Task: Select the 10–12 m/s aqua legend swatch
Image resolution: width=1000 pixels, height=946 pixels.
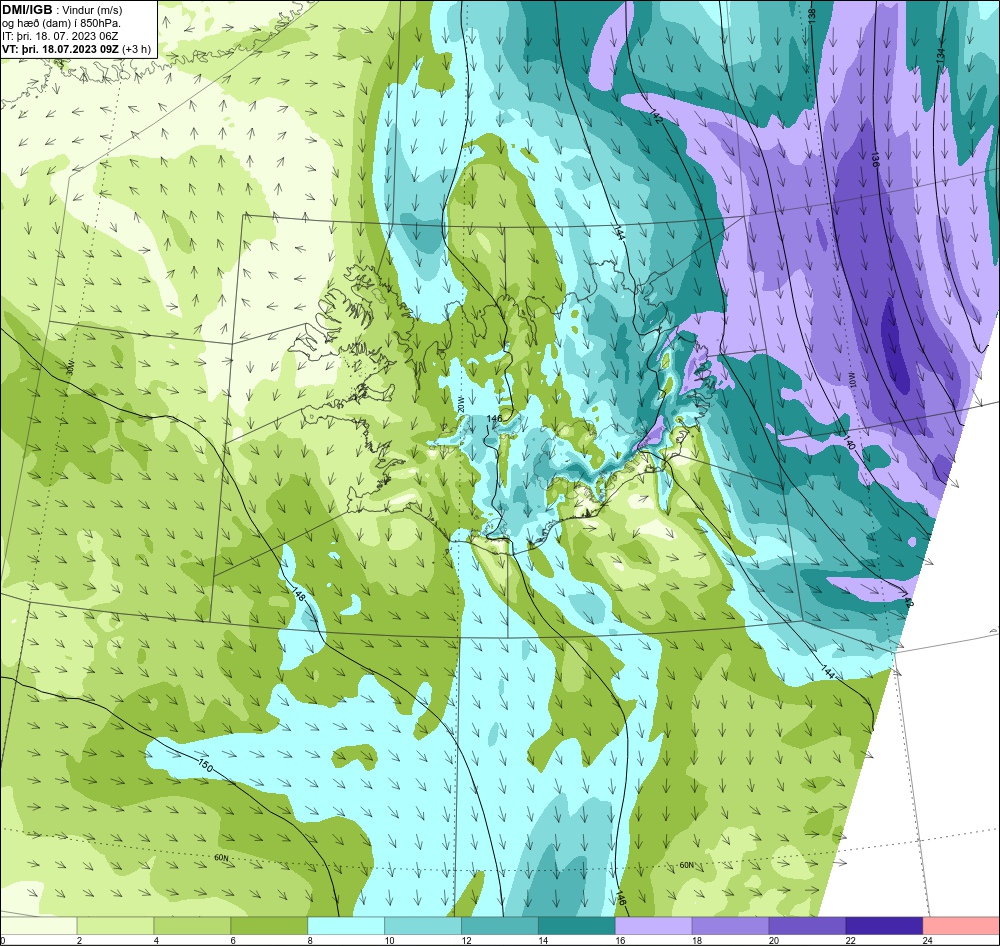Action: pyautogui.click(x=423, y=926)
